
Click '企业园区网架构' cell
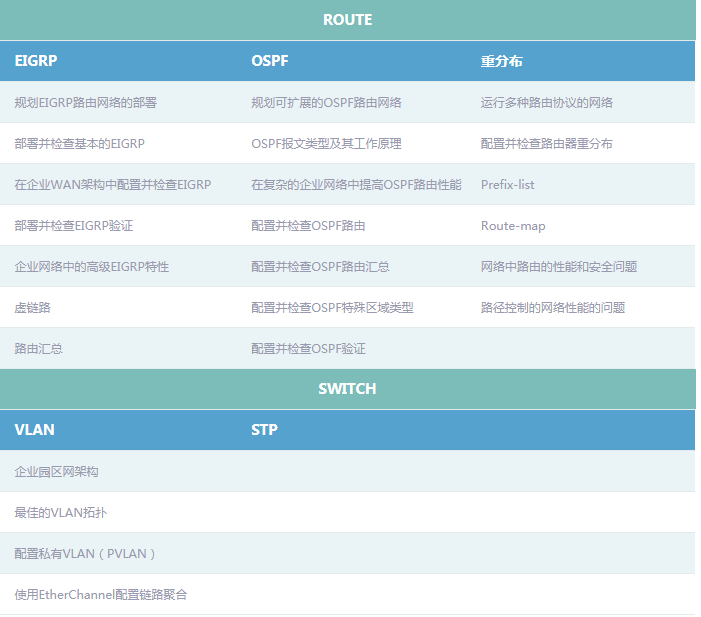click(x=56, y=472)
